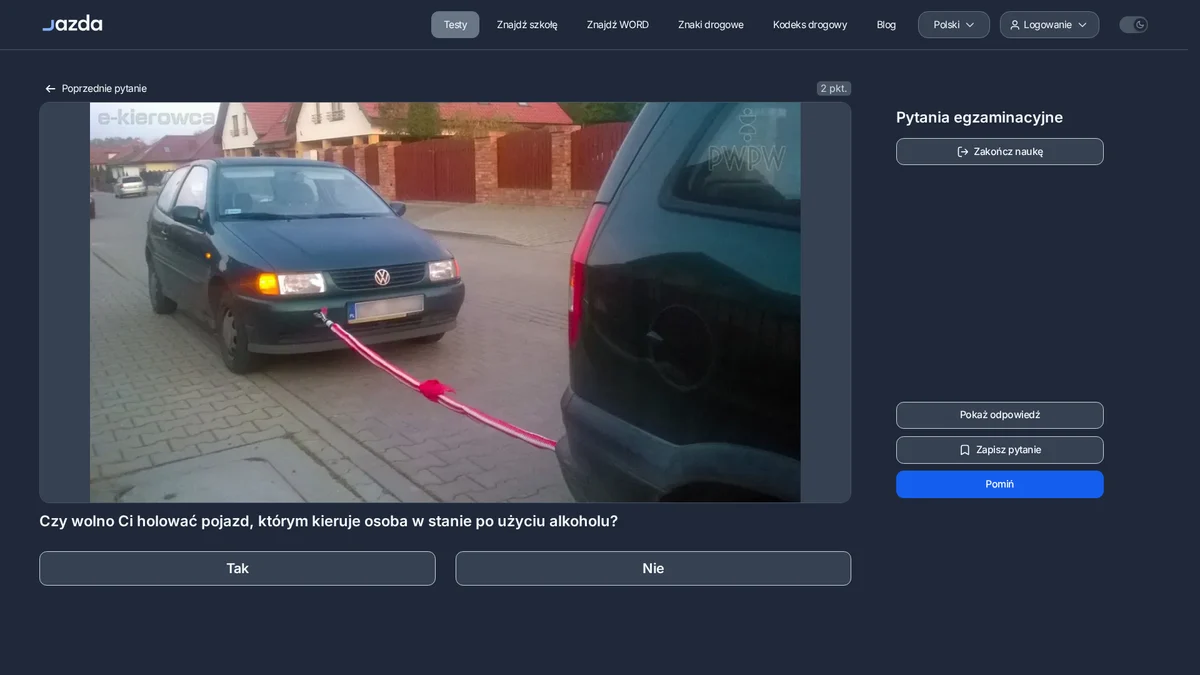Viewport: 1200px width, 675px height.
Task: Open the Testy tab
Action: [x=455, y=25]
